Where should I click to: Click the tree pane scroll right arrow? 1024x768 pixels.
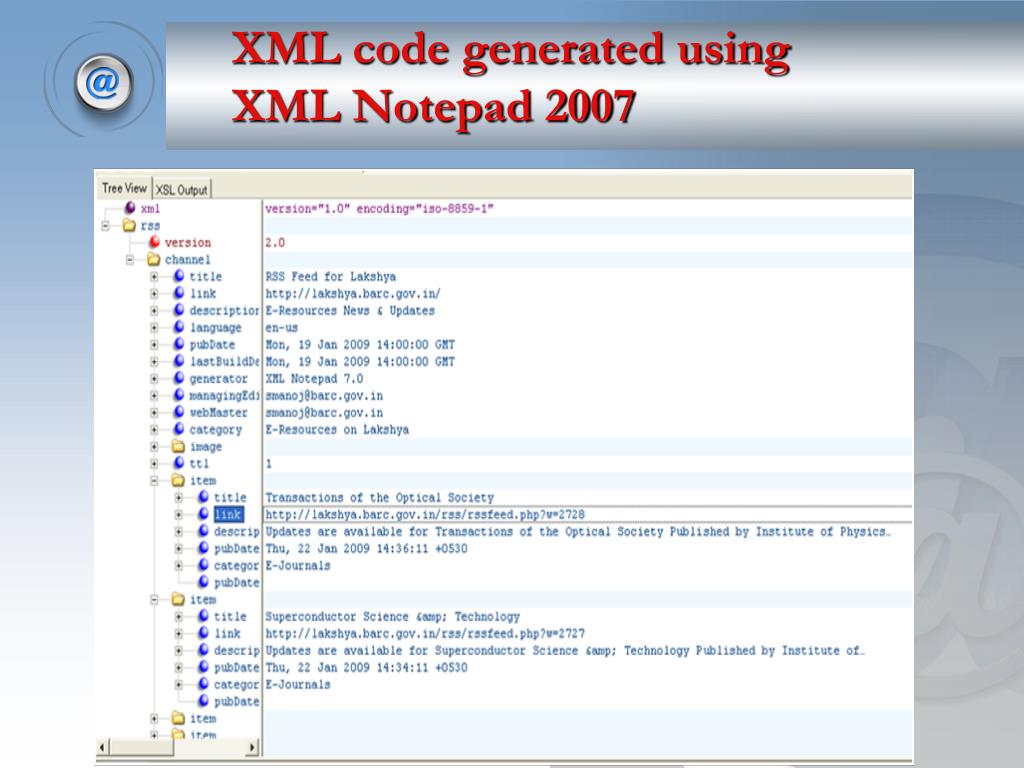[253, 746]
